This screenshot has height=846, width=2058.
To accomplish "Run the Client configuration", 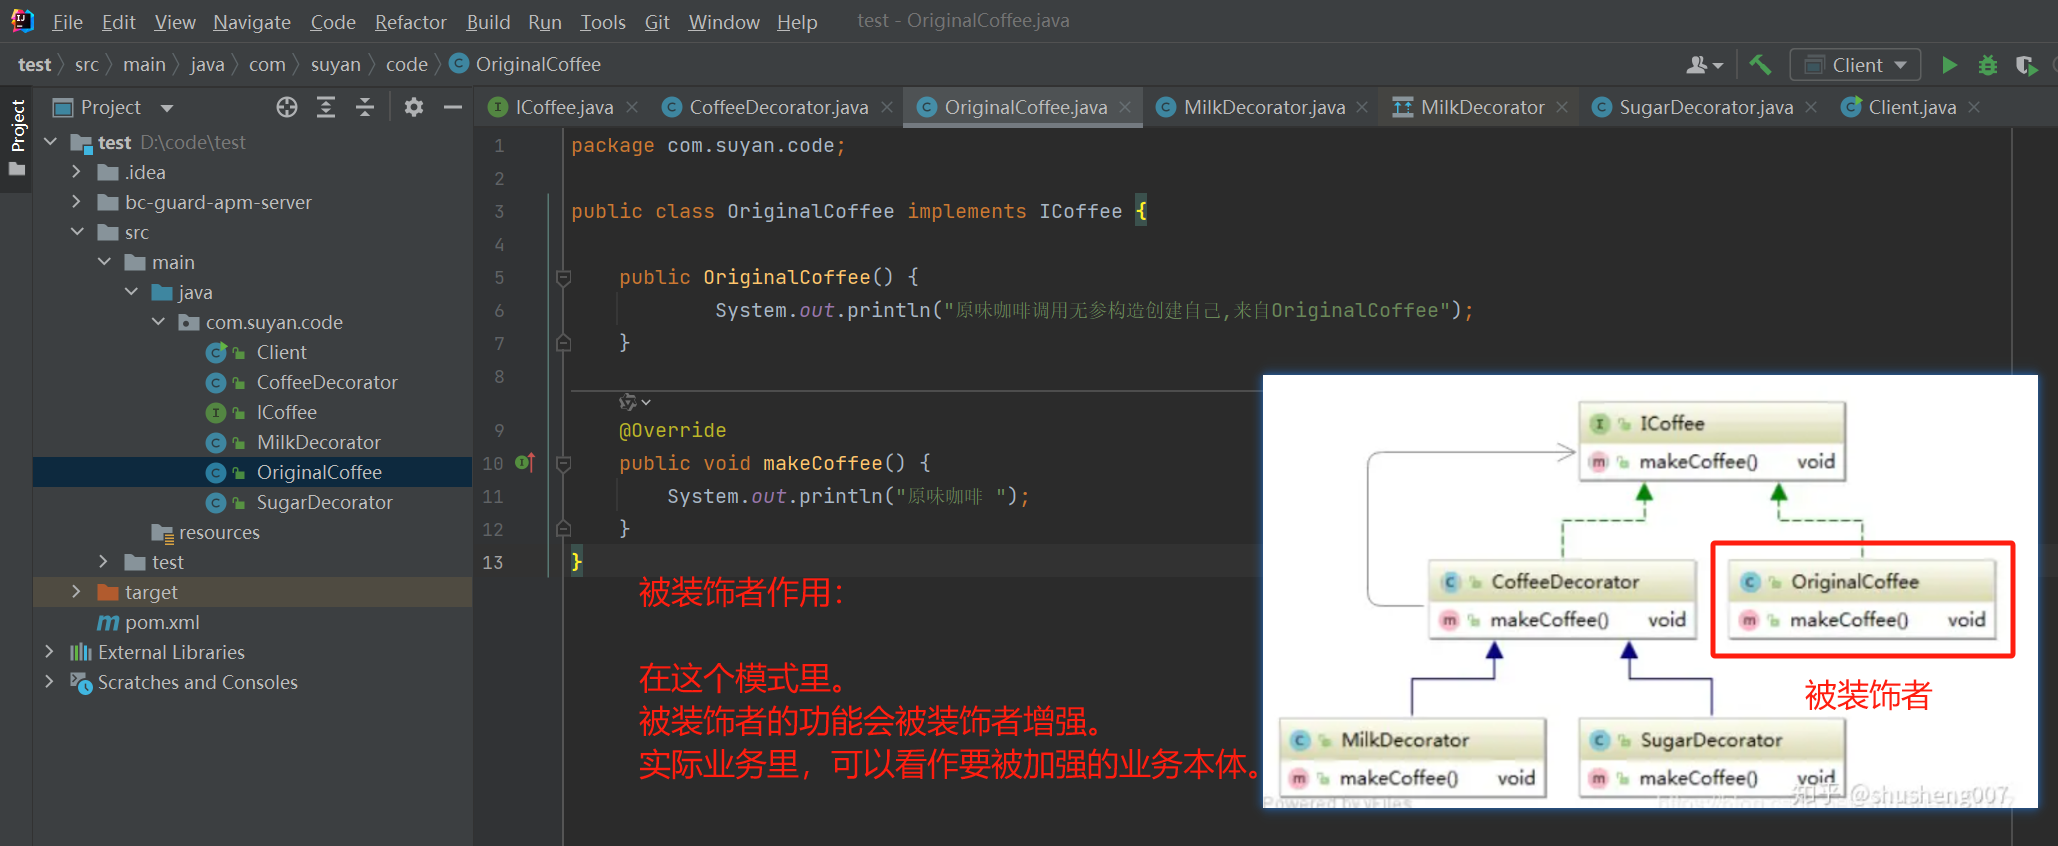I will (x=1949, y=65).
